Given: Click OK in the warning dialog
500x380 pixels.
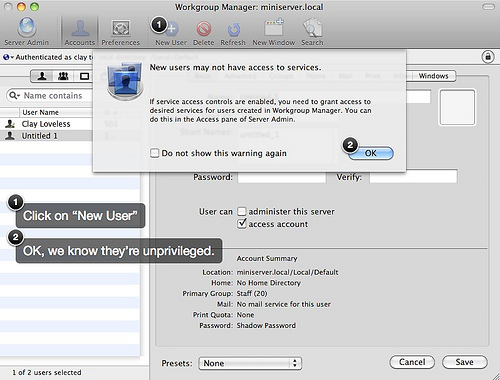Looking at the screenshot, I should click(371, 153).
